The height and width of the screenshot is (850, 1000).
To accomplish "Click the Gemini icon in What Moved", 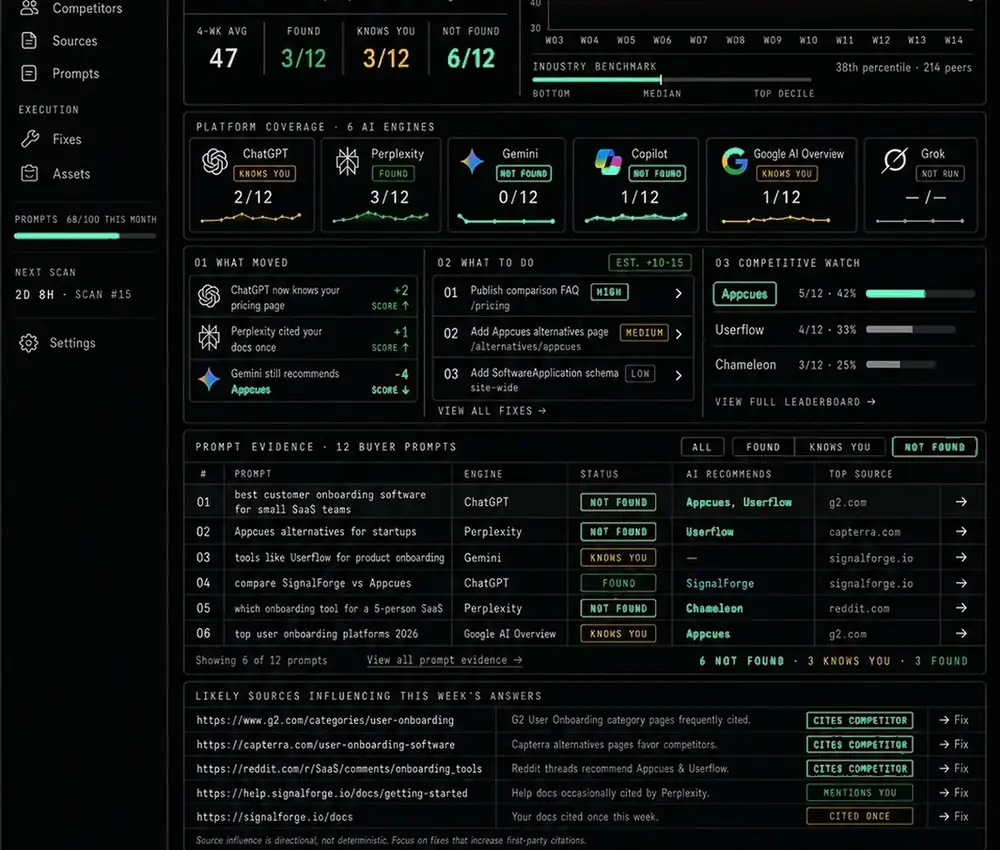I will click(209, 379).
